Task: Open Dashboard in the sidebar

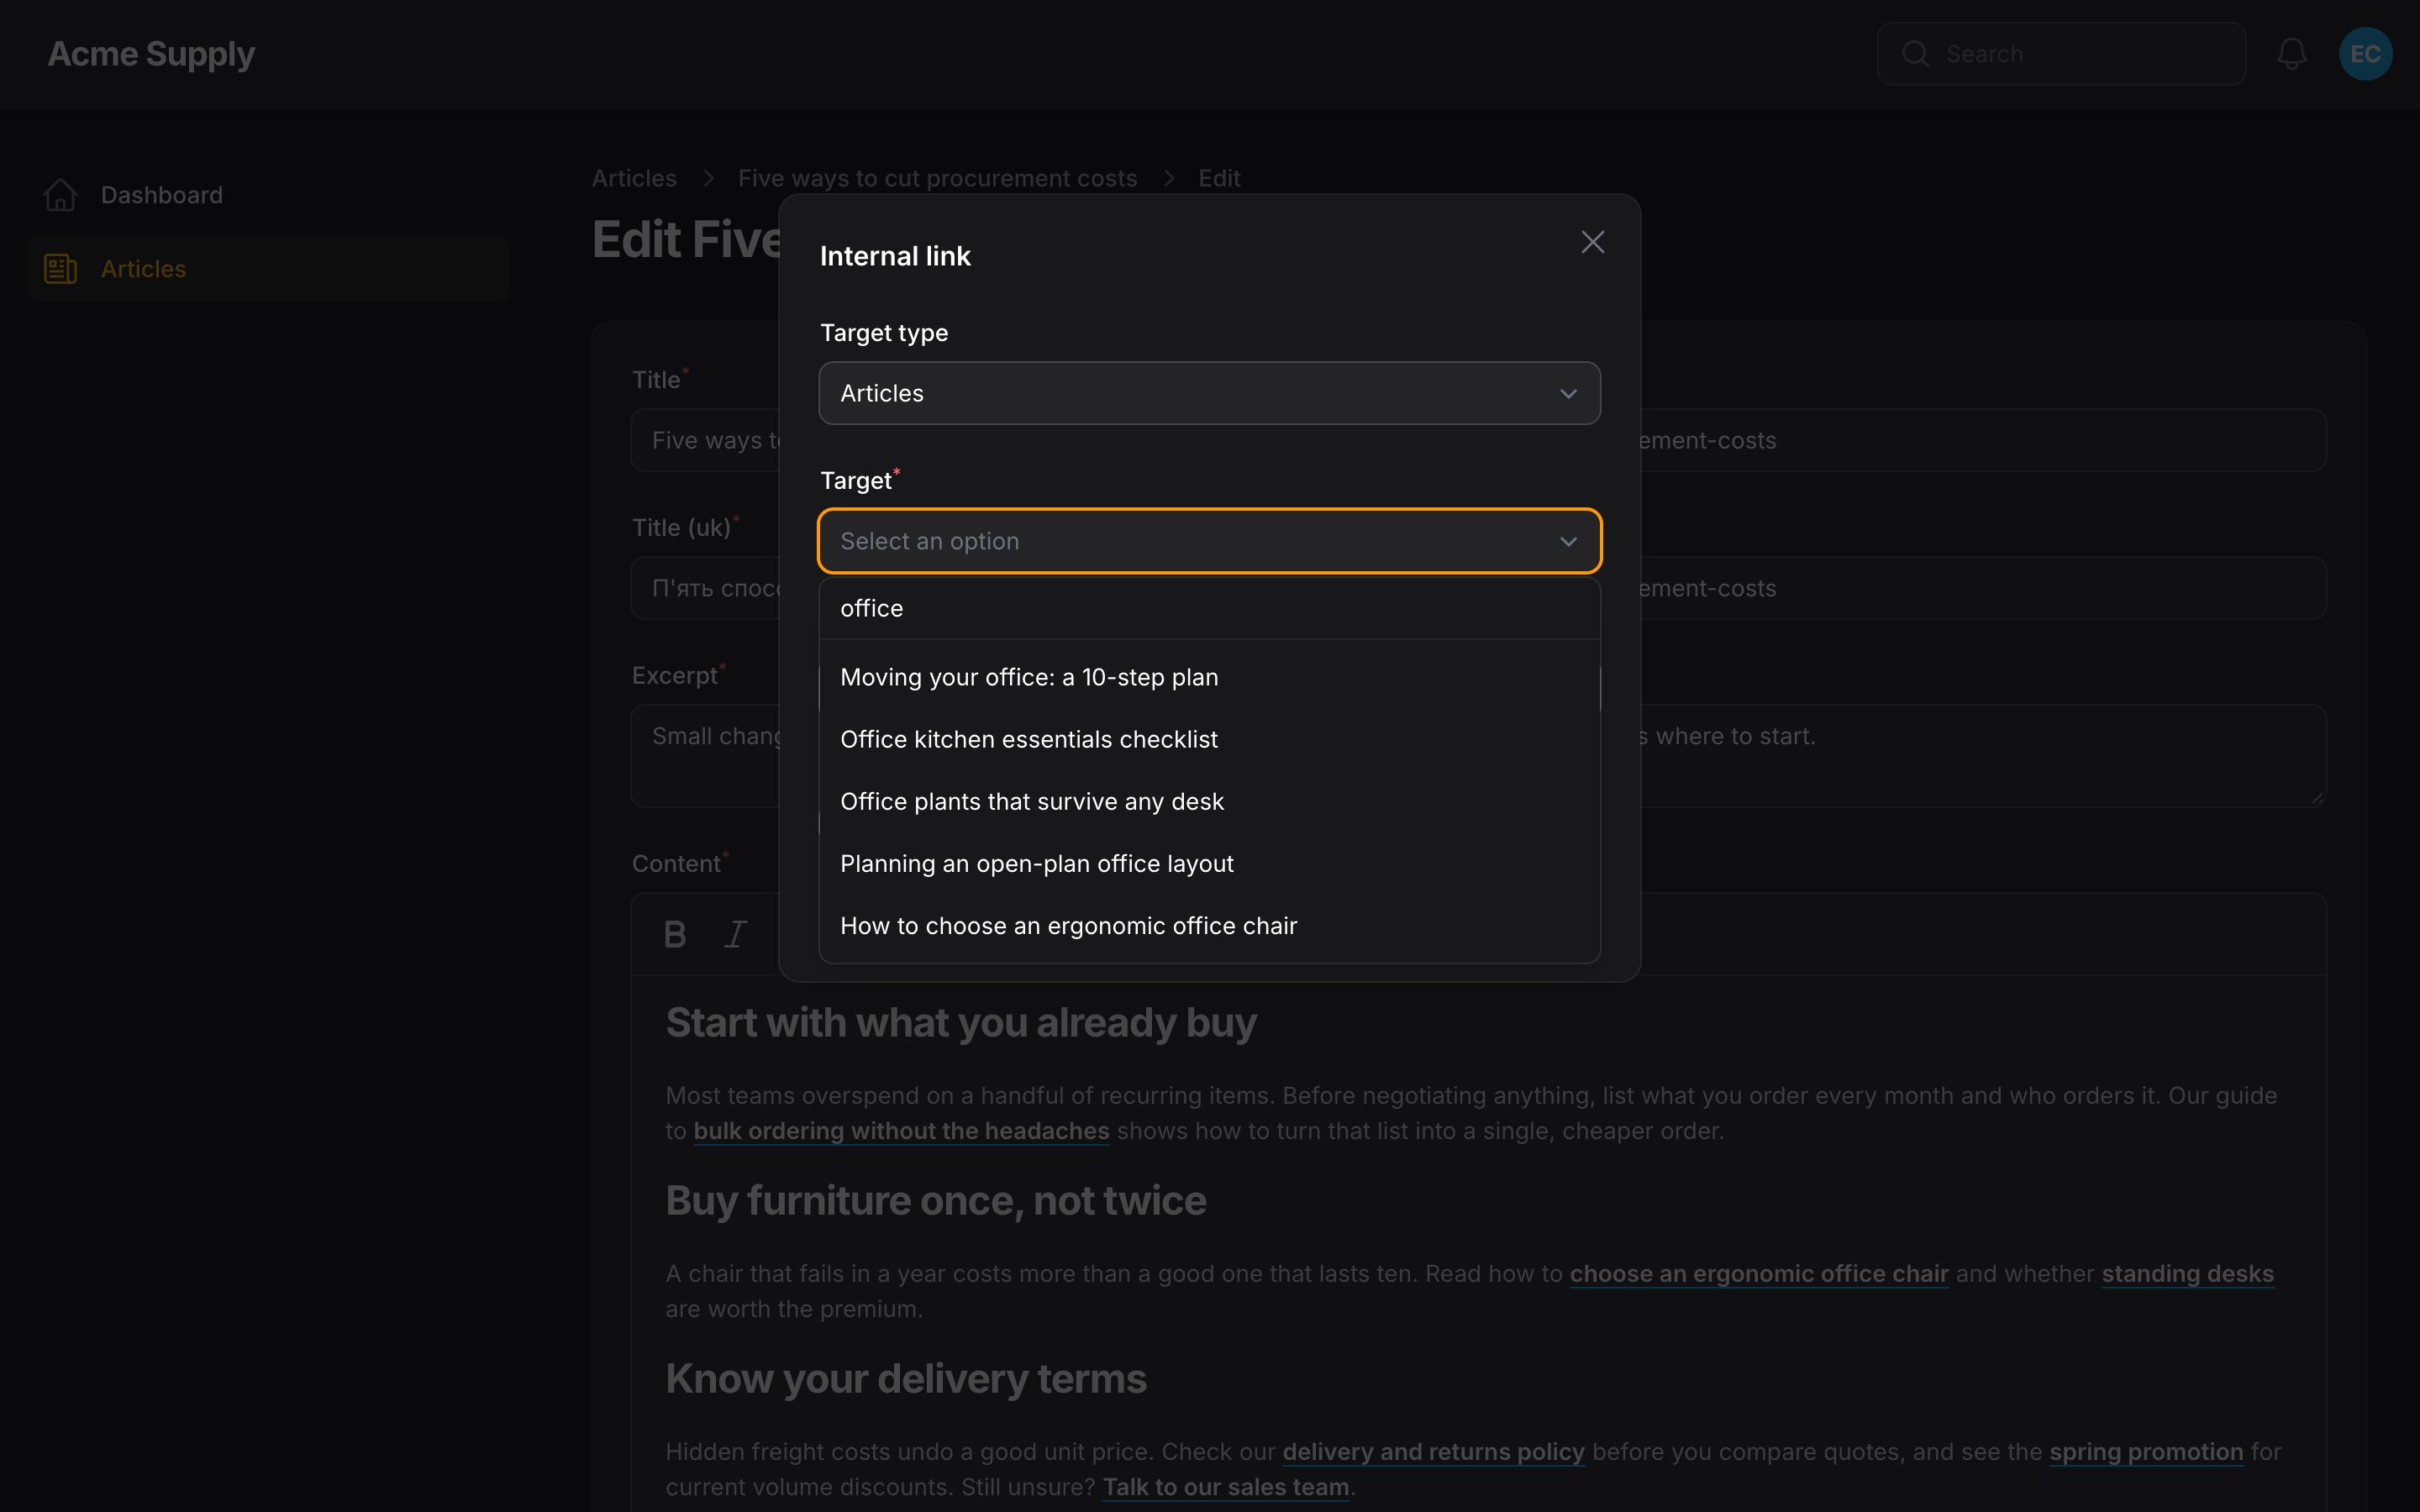Action: click(x=269, y=195)
